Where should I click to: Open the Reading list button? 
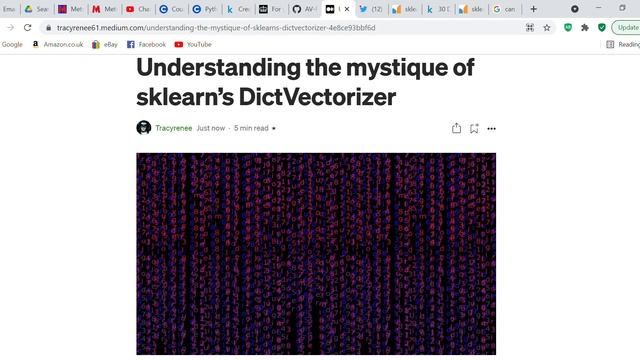coord(623,44)
